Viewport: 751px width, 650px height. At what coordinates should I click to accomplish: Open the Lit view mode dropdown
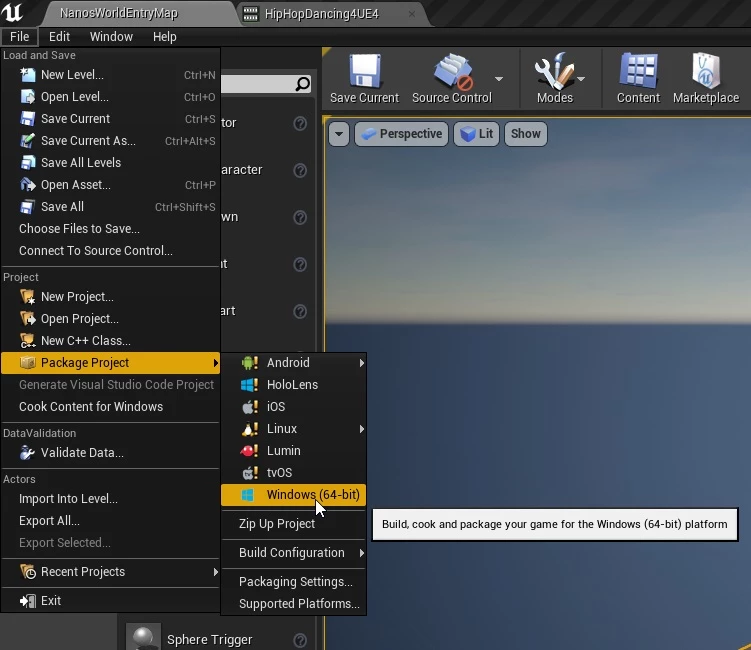point(477,134)
